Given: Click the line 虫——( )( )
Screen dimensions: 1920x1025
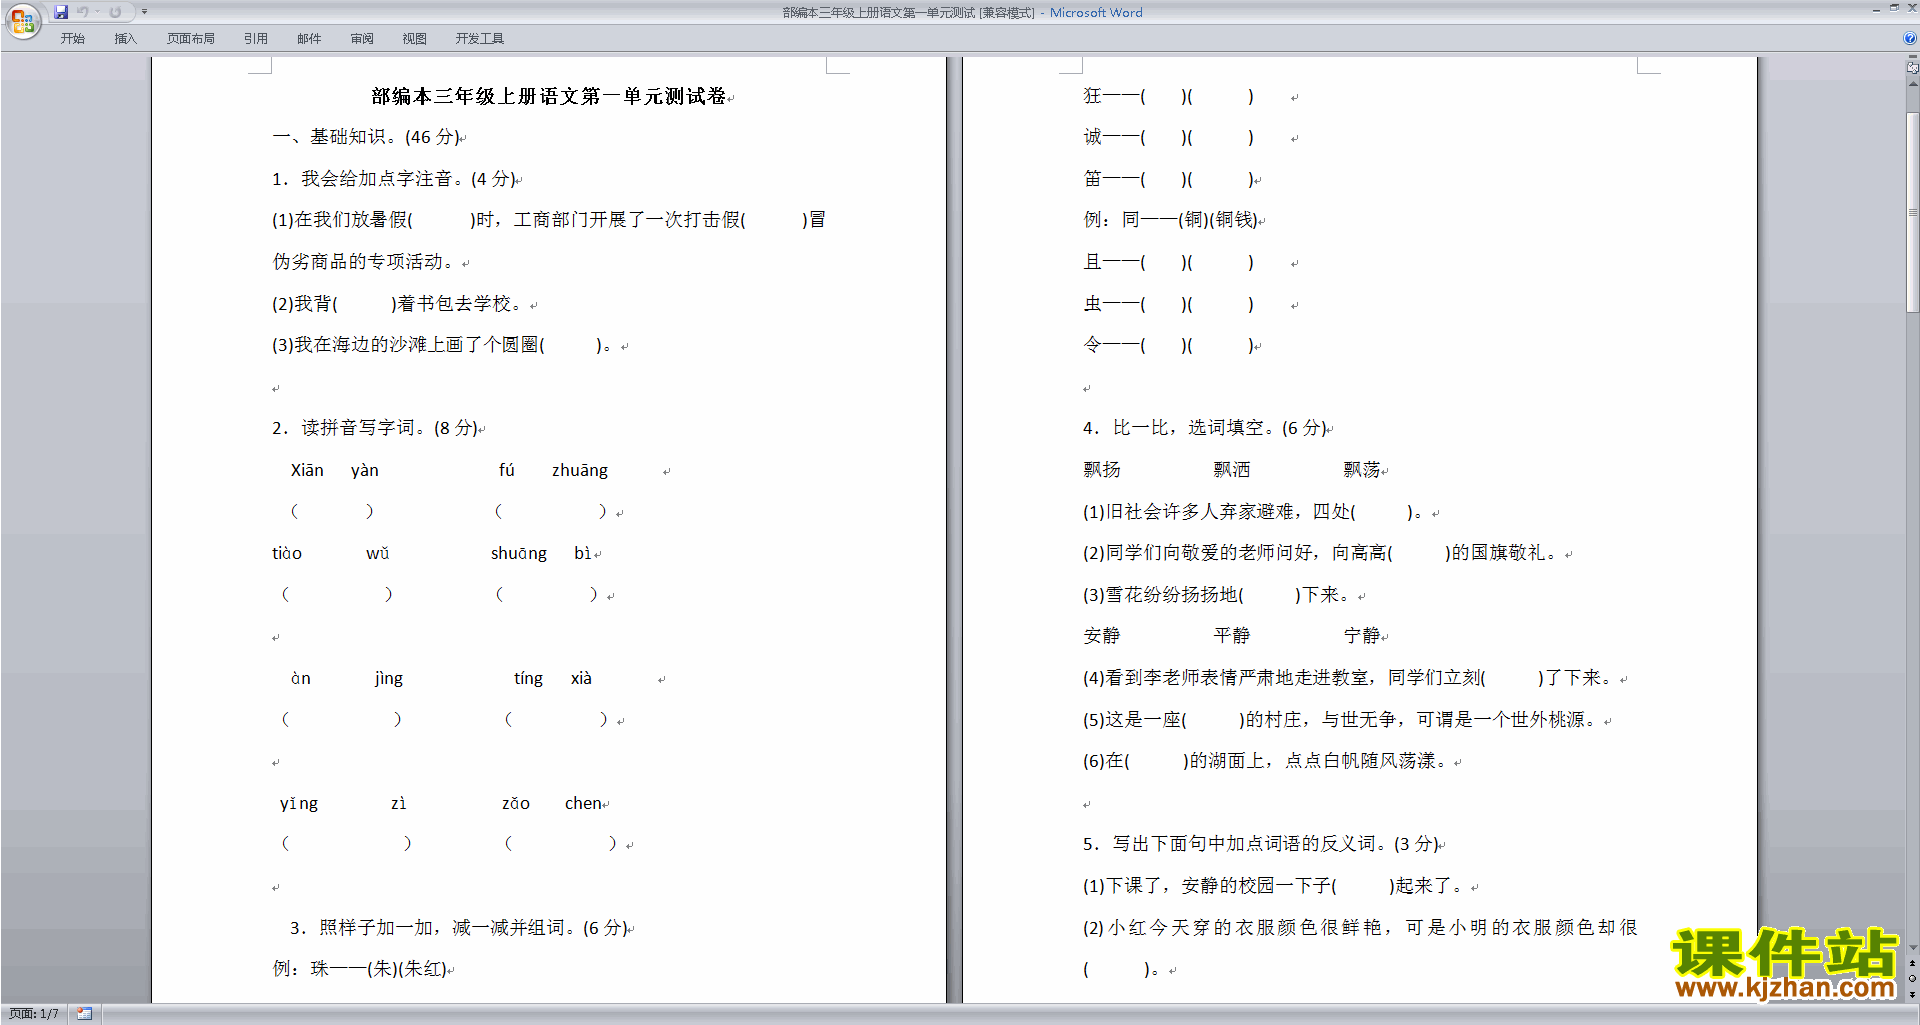Looking at the screenshot, I should (1168, 304).
